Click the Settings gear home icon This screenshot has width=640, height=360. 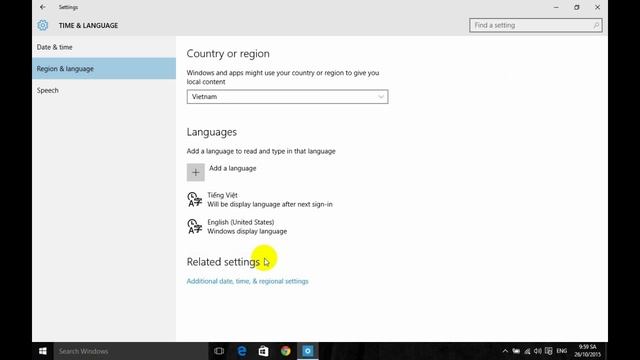42,25
